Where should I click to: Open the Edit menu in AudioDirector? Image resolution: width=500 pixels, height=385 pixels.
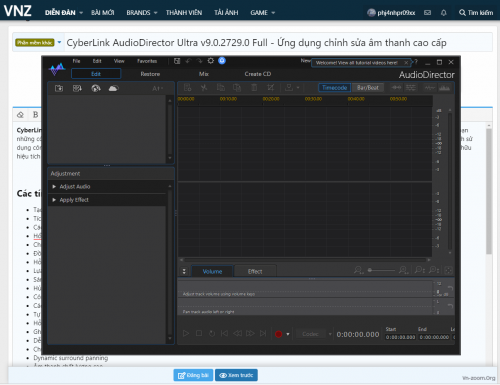(97, 61)
